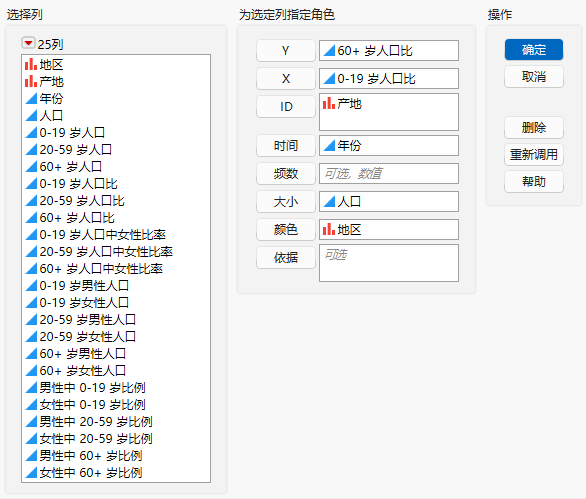Click the 地区 icon in the 颜色 role box

coord(329,229)
